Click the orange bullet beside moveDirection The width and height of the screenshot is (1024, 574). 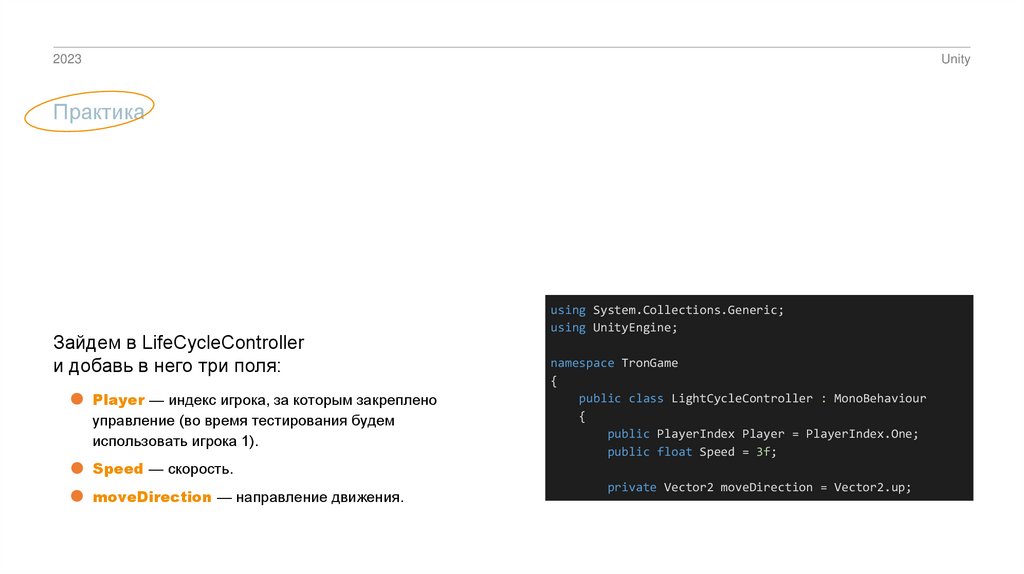[x=76, y=495]
